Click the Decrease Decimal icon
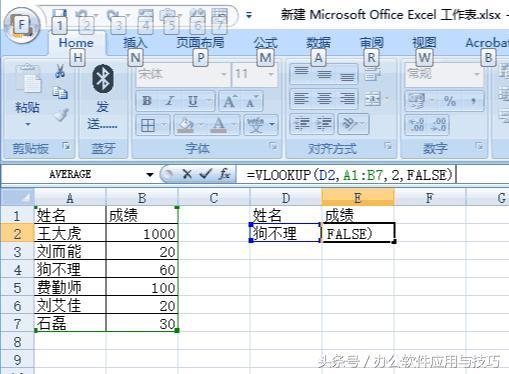This screenshot has height=374, width=509. 438,125
